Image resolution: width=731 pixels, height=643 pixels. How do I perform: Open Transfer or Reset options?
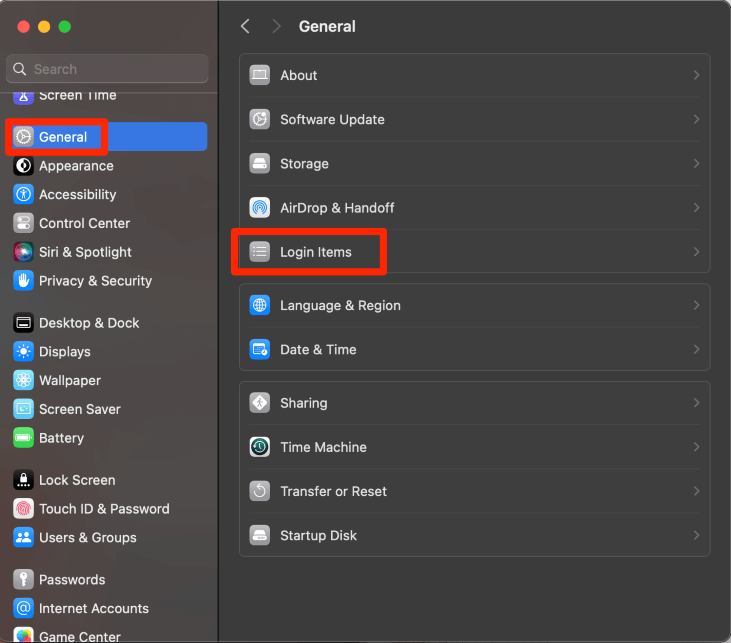pos(333,491)
